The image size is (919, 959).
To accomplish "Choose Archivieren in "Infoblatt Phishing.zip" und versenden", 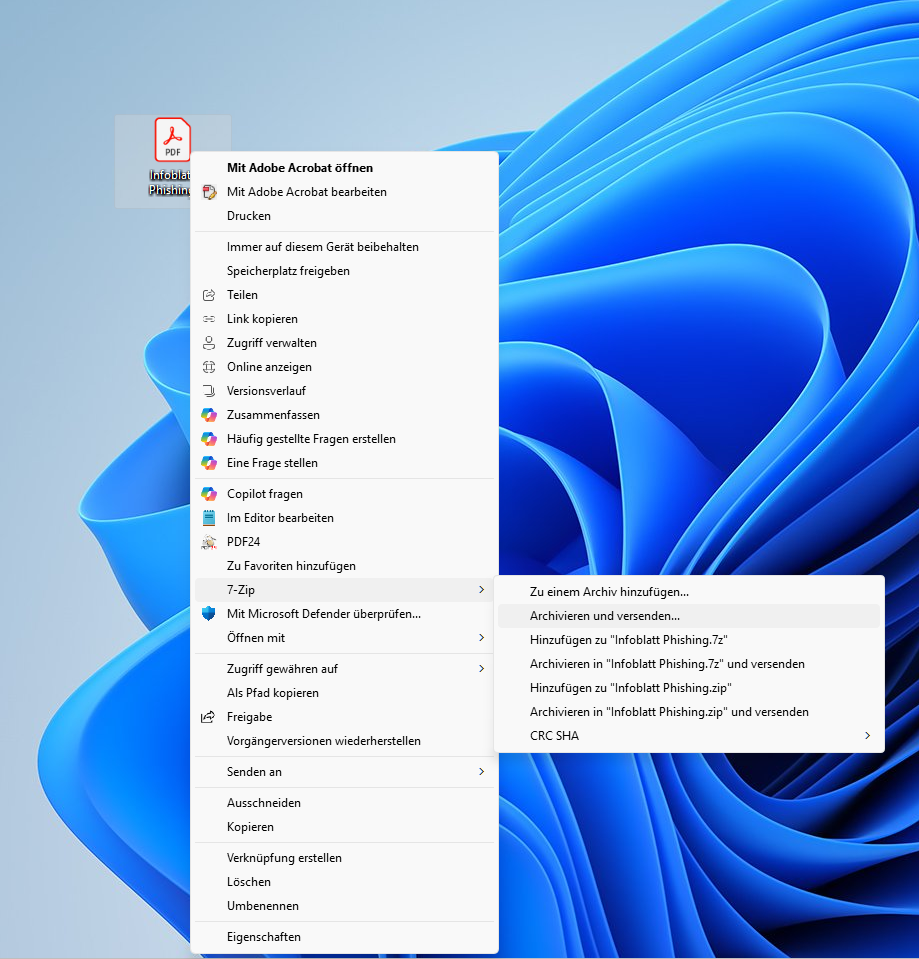I will 689,712.
